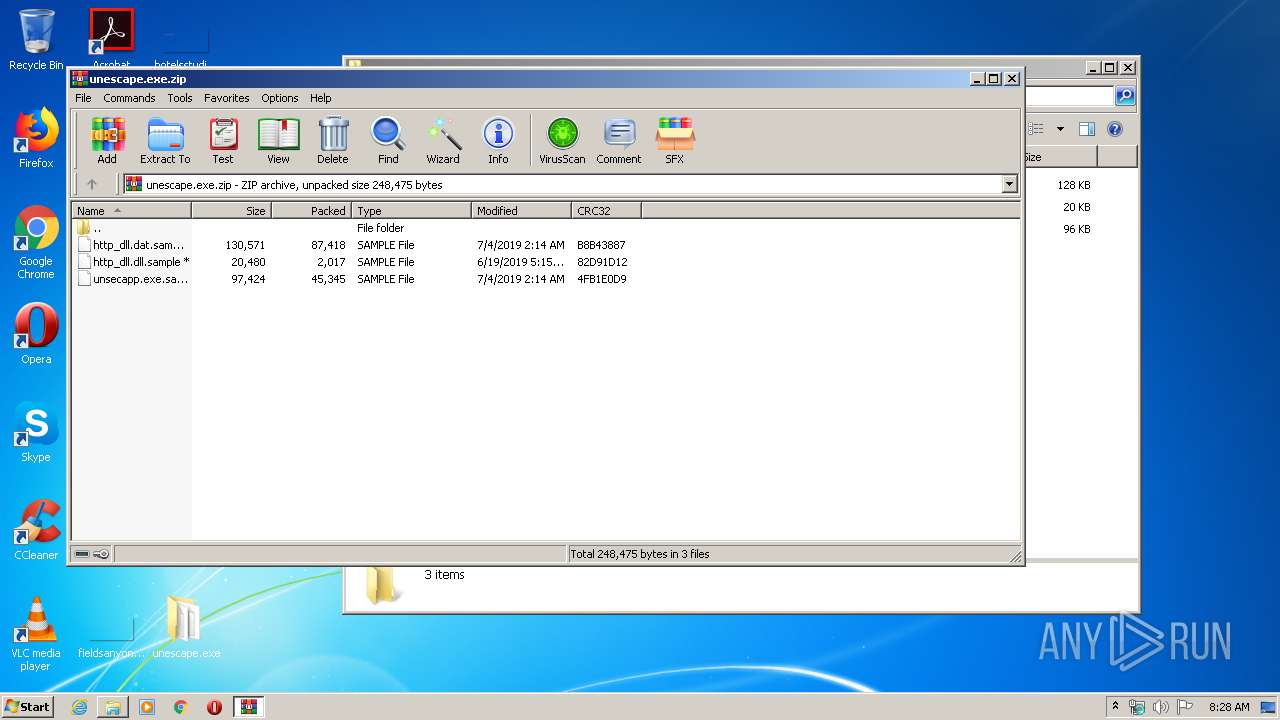Open the File Explorer taskbar button
Viewport: 1280px width, 720px height.
(113, 707)
